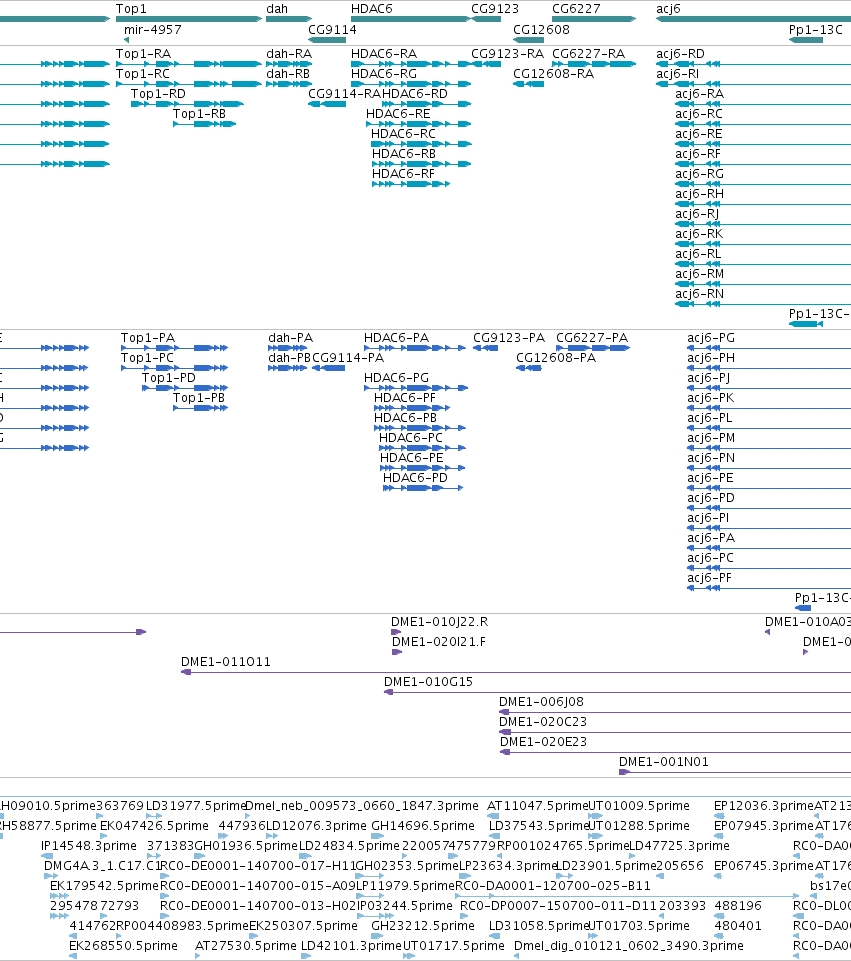Image resolution: width=851 pixels, height=961 pixels.
Task: Click the LD47725.3prime EST label
Action: [679, 846]
